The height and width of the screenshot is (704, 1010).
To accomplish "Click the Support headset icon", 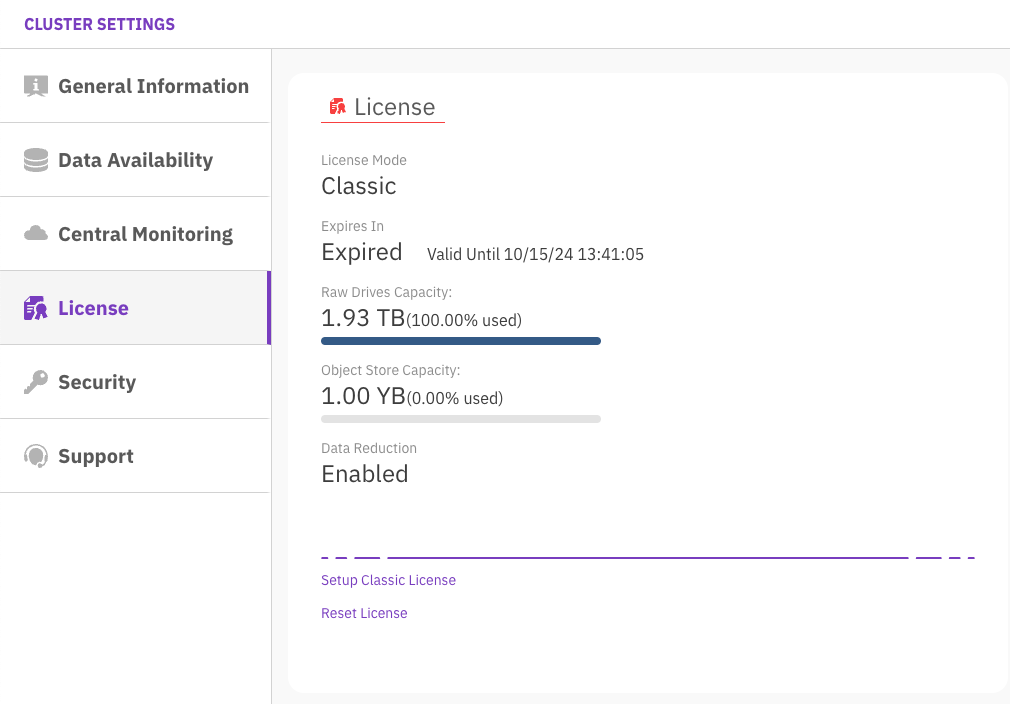I will pos(36,456).
